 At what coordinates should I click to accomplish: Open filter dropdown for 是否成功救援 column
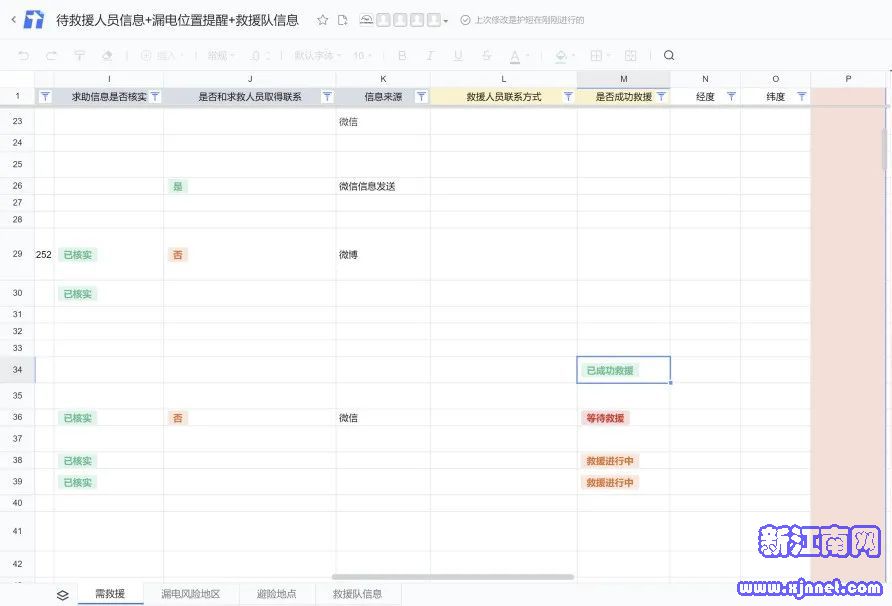coord(660,97)
